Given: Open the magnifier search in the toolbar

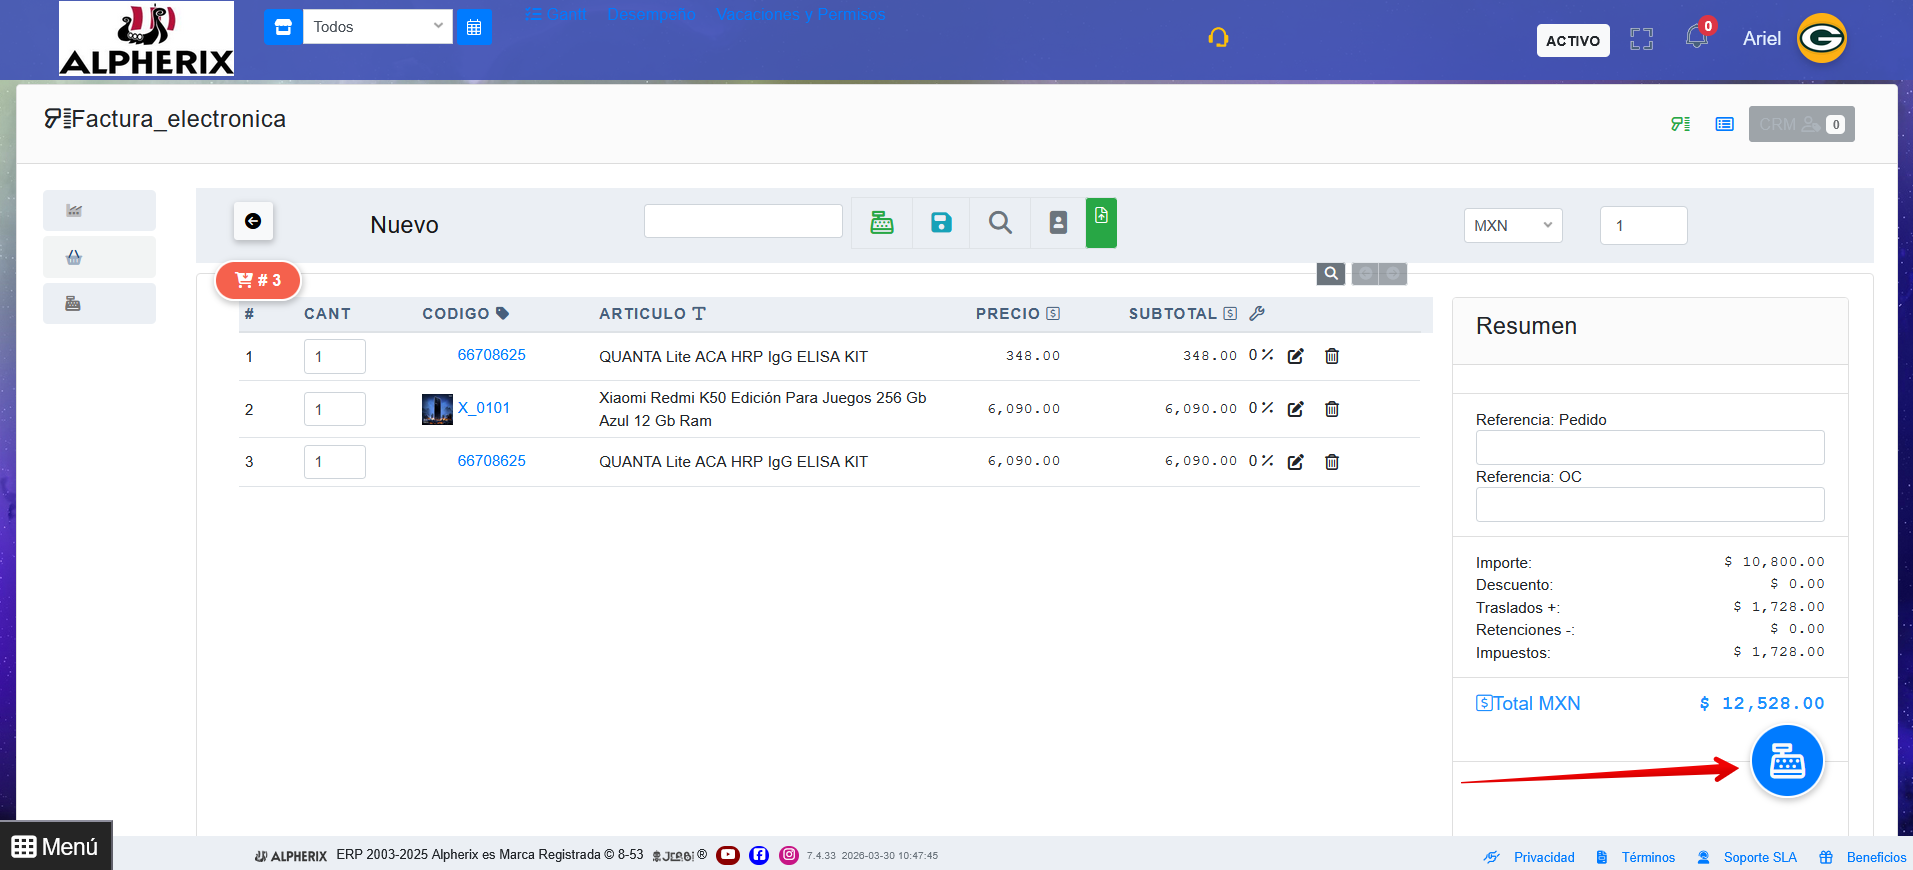Looking at the screenshot, I should tap(1000, 223).
